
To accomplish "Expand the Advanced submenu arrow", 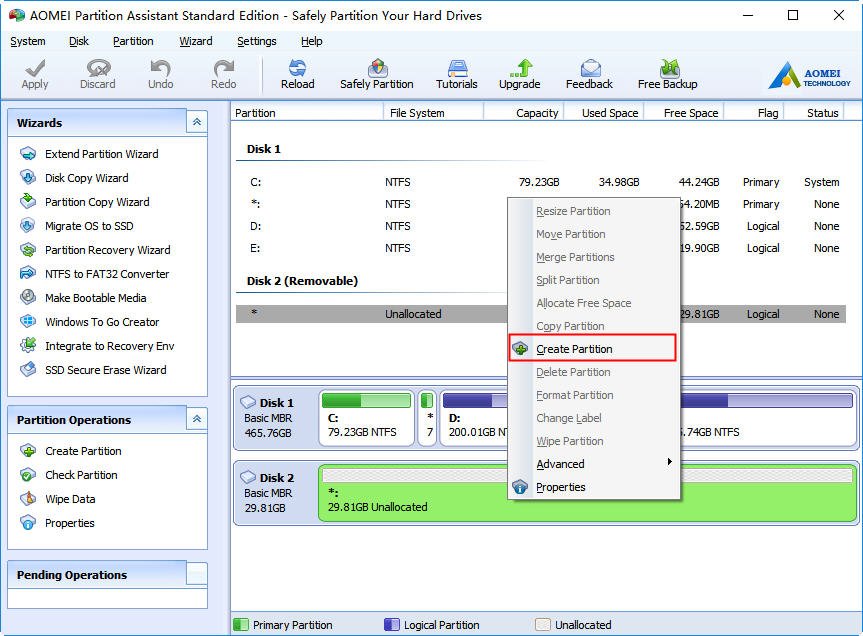I will [x=669, y=462].
